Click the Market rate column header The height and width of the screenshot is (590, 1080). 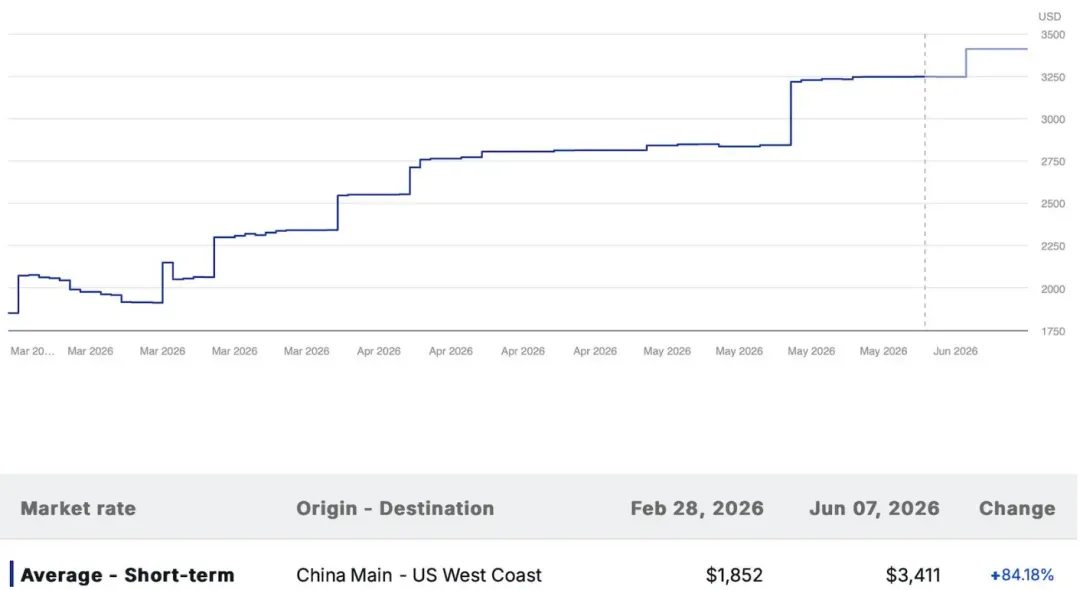point(79,508)
